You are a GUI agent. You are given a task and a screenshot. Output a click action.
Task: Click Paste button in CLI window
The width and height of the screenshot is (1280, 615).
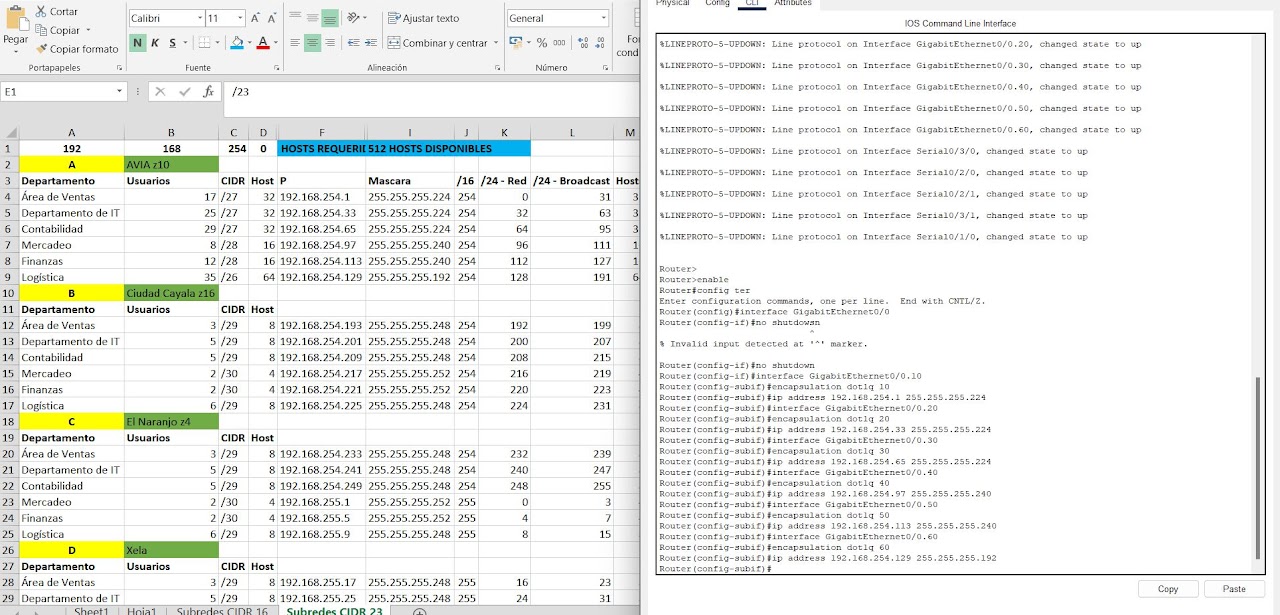tap(1234, 589)
